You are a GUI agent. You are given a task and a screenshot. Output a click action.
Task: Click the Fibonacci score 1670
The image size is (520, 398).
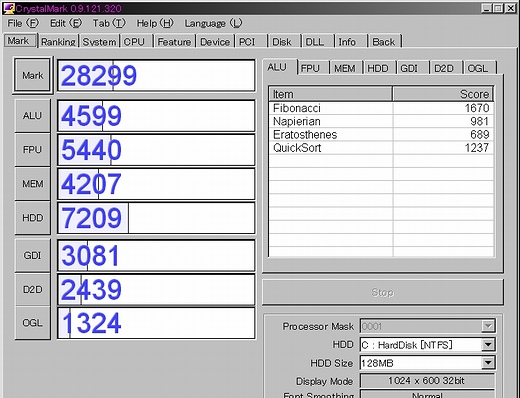tap(477, 108)
